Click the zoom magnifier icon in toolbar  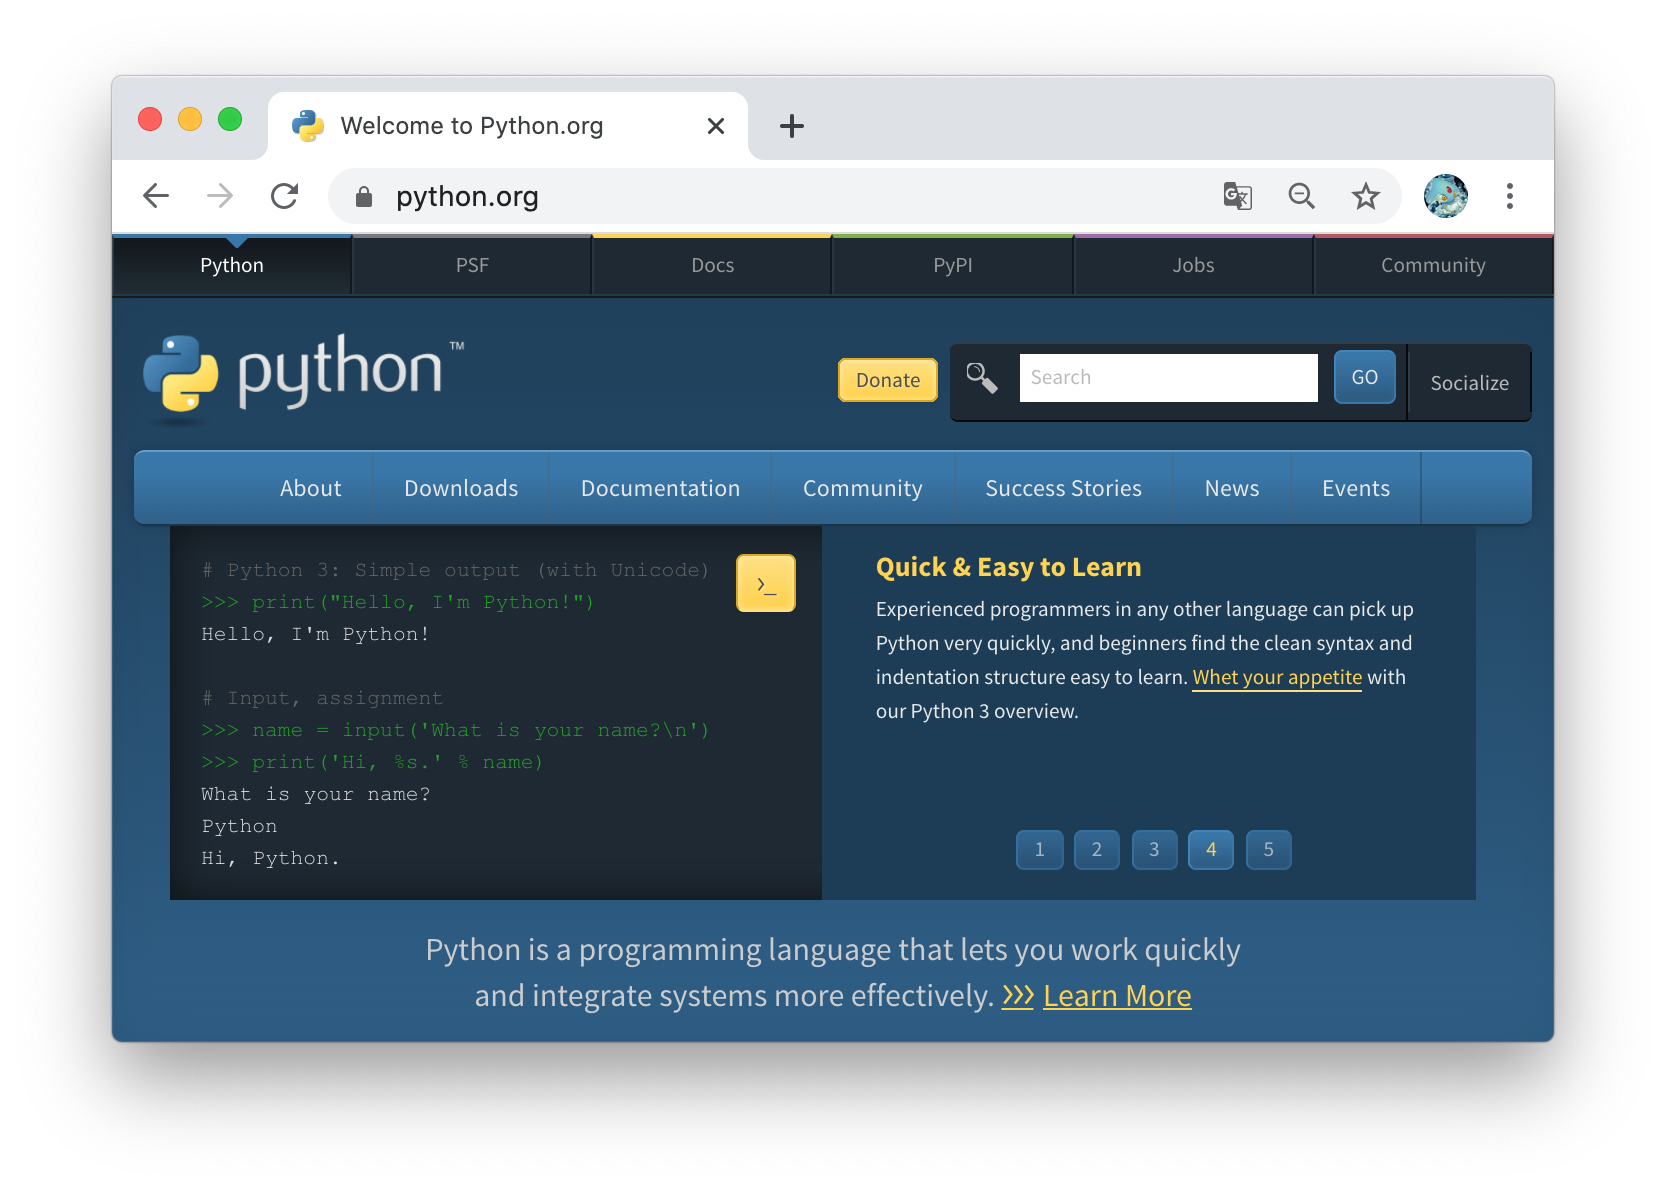[1302, 196]
